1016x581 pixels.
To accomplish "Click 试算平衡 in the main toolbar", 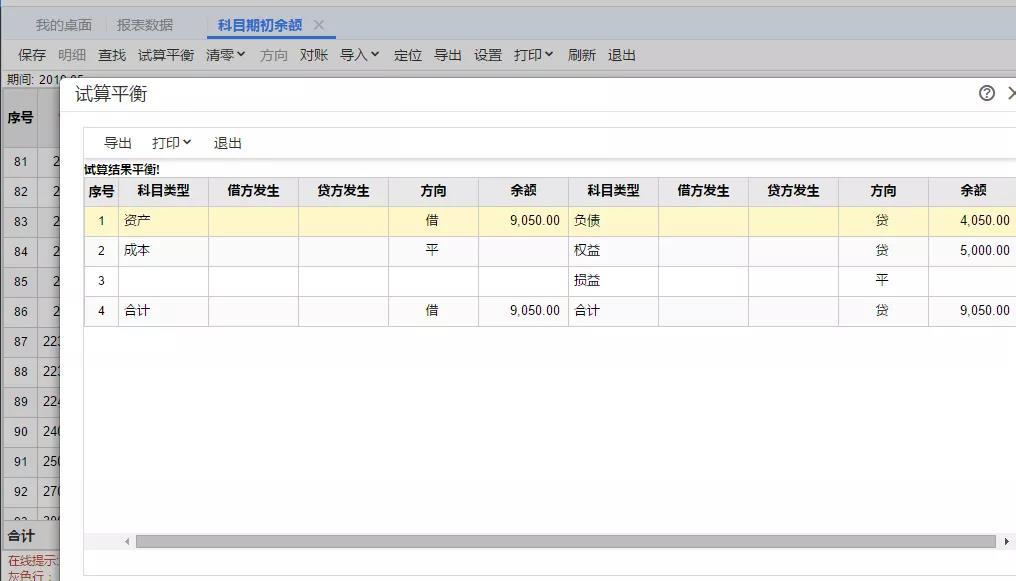I will click(166, 55).
